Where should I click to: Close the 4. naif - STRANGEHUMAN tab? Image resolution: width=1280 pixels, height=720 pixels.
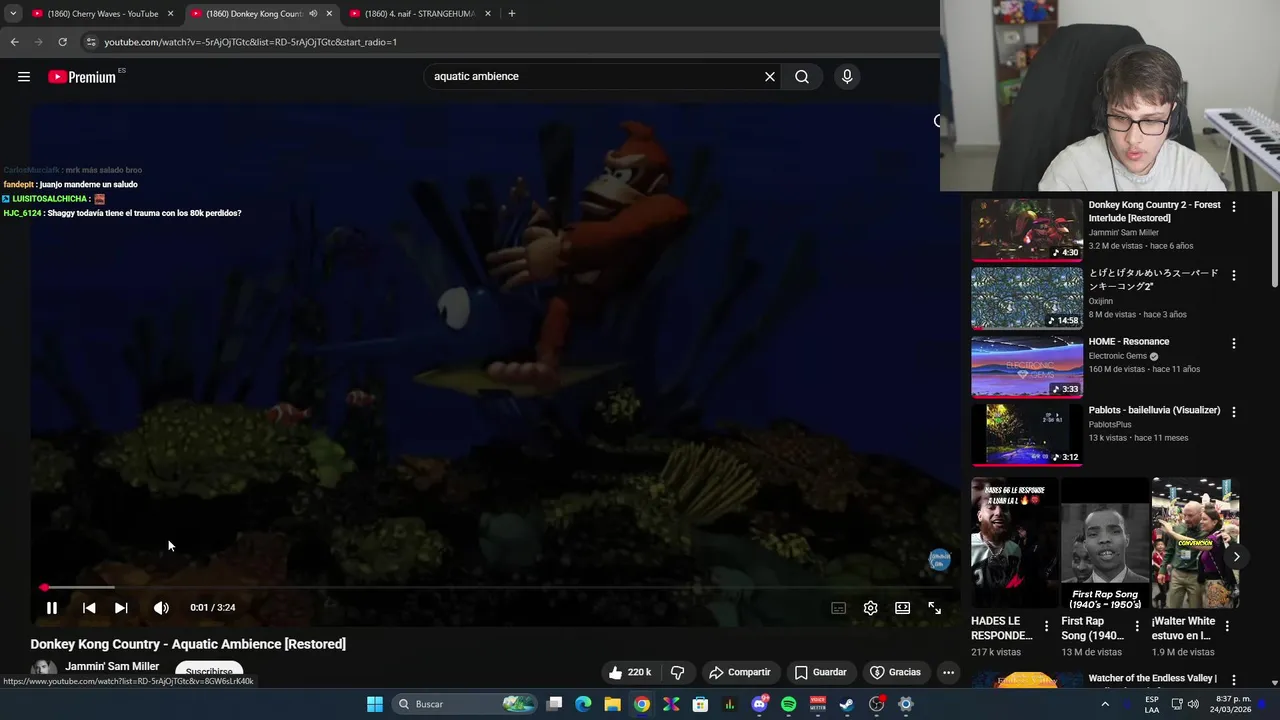tap(487, 14)
